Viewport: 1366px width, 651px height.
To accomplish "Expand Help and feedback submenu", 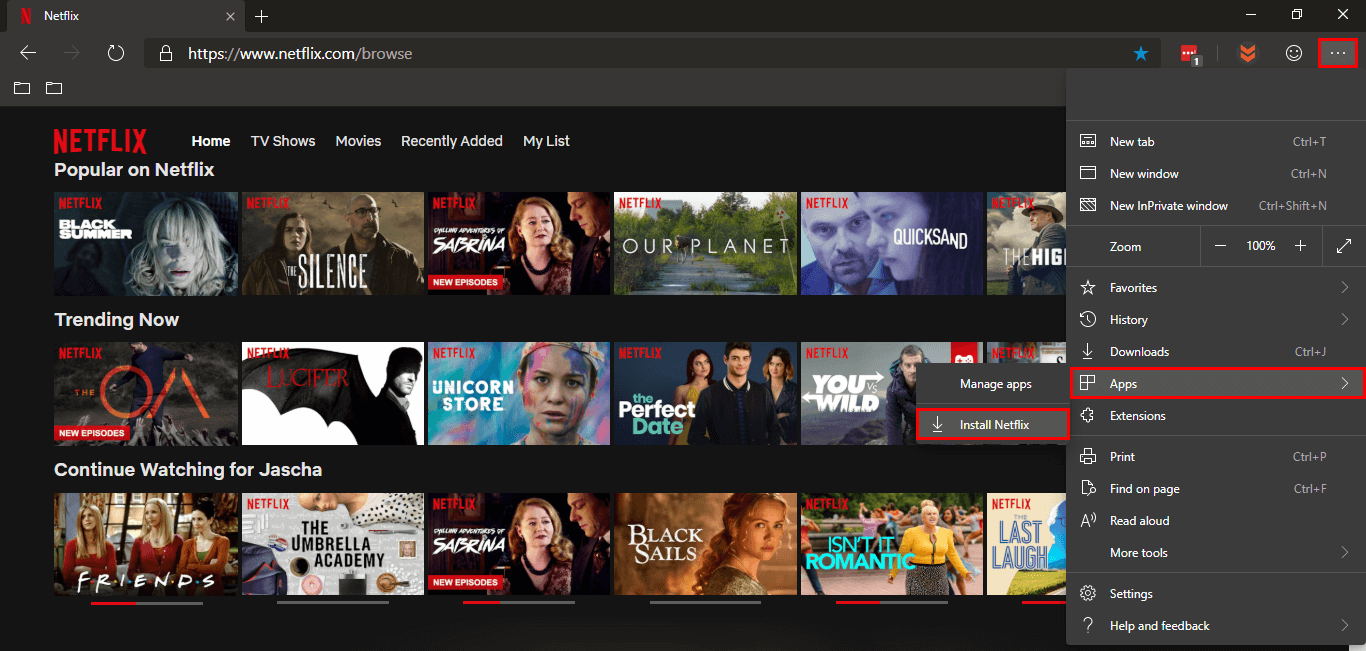I will 1216,626.
